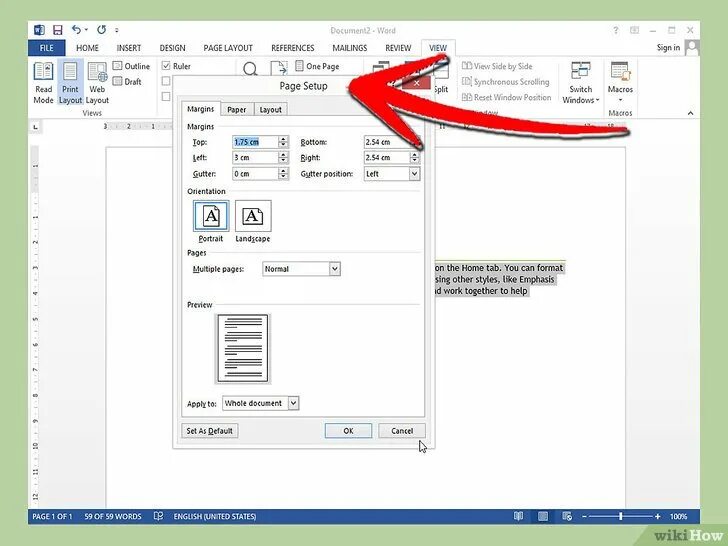Click Print Layout icon in status bar
Viewport: 728px width, 546px height.
tap(542, 516)
